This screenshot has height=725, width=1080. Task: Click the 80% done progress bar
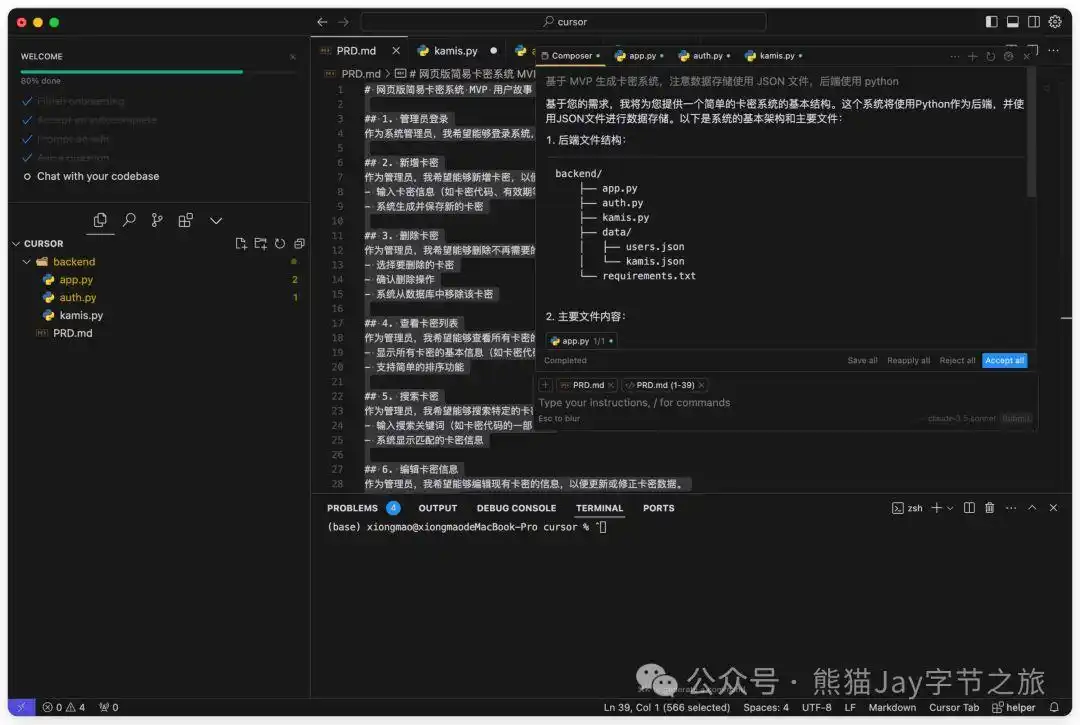coord(130,72)
